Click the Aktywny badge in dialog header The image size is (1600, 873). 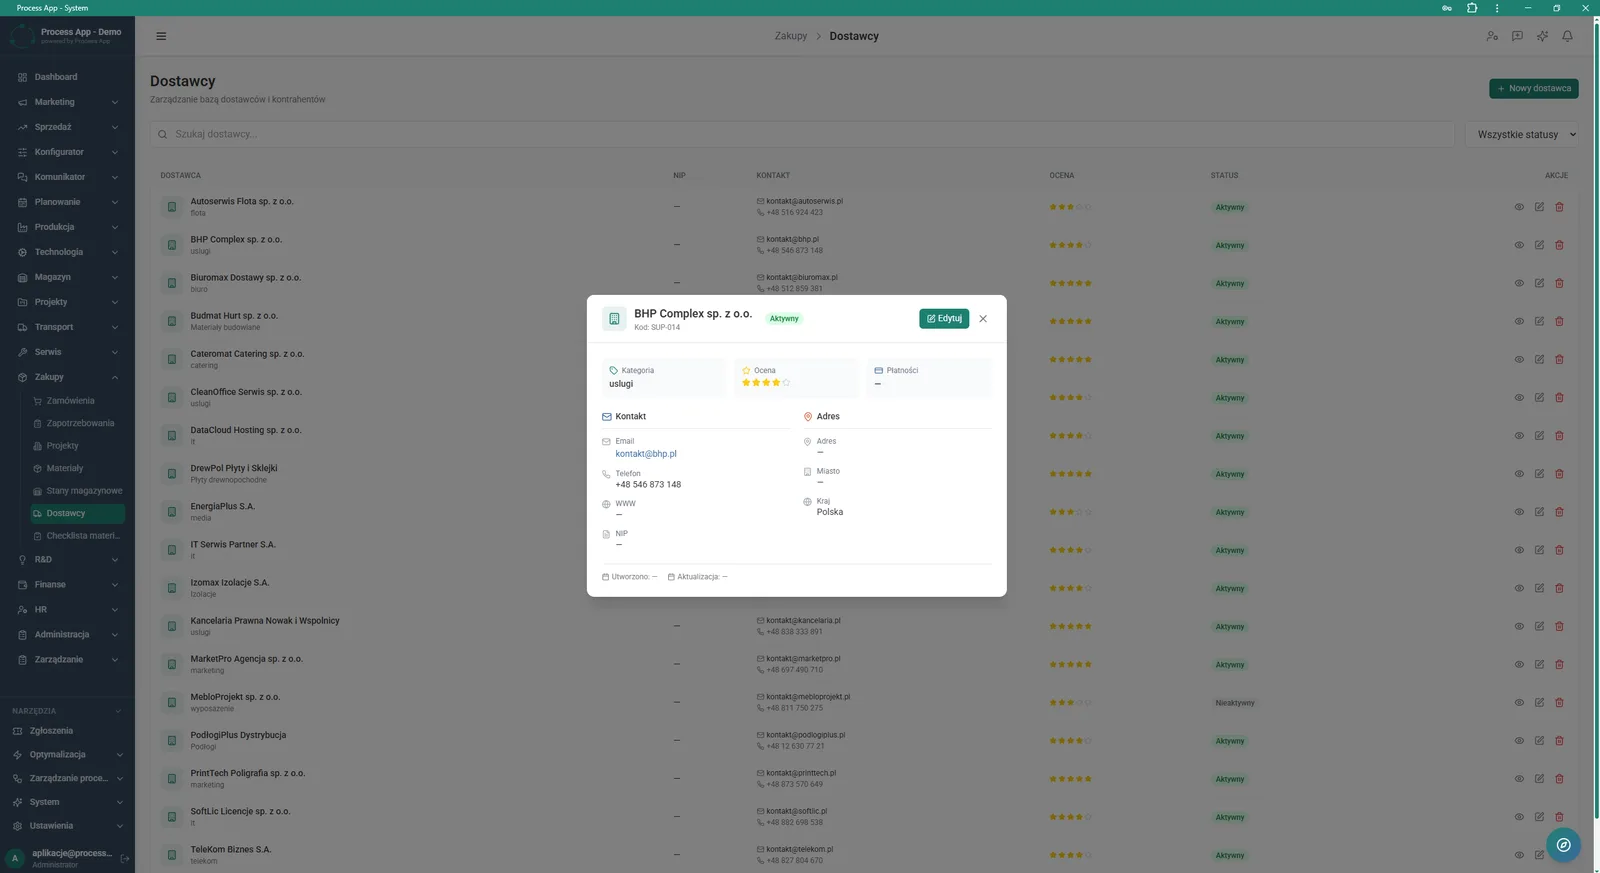click(x=784, y=319)
